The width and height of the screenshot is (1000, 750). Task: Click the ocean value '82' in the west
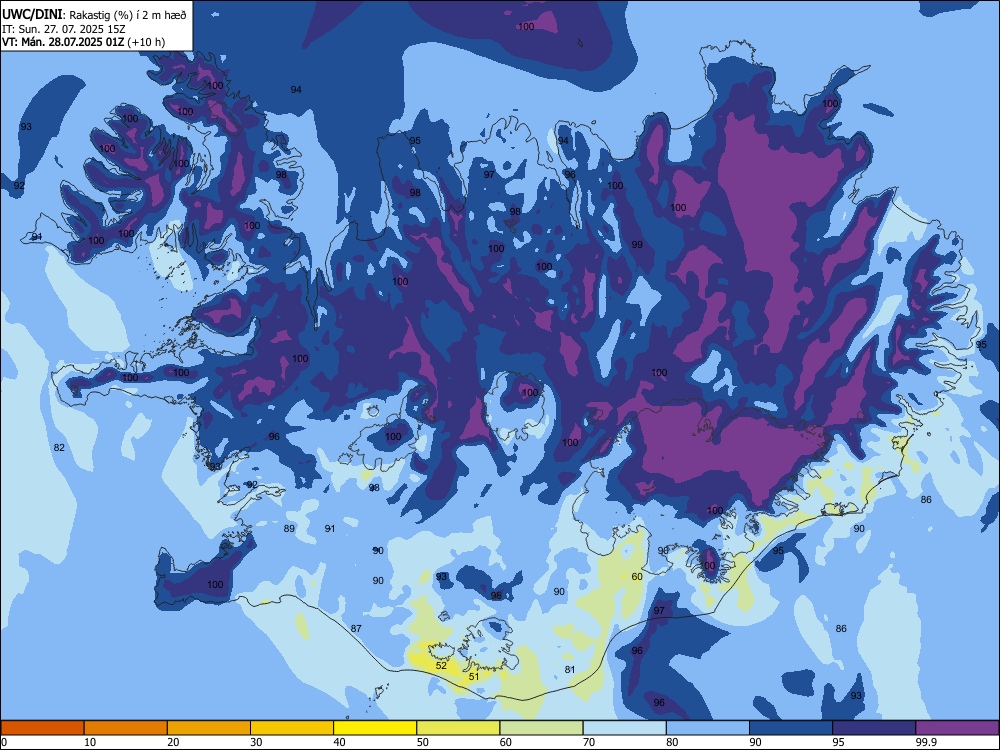pyautogui.click(x=59, y=448)
